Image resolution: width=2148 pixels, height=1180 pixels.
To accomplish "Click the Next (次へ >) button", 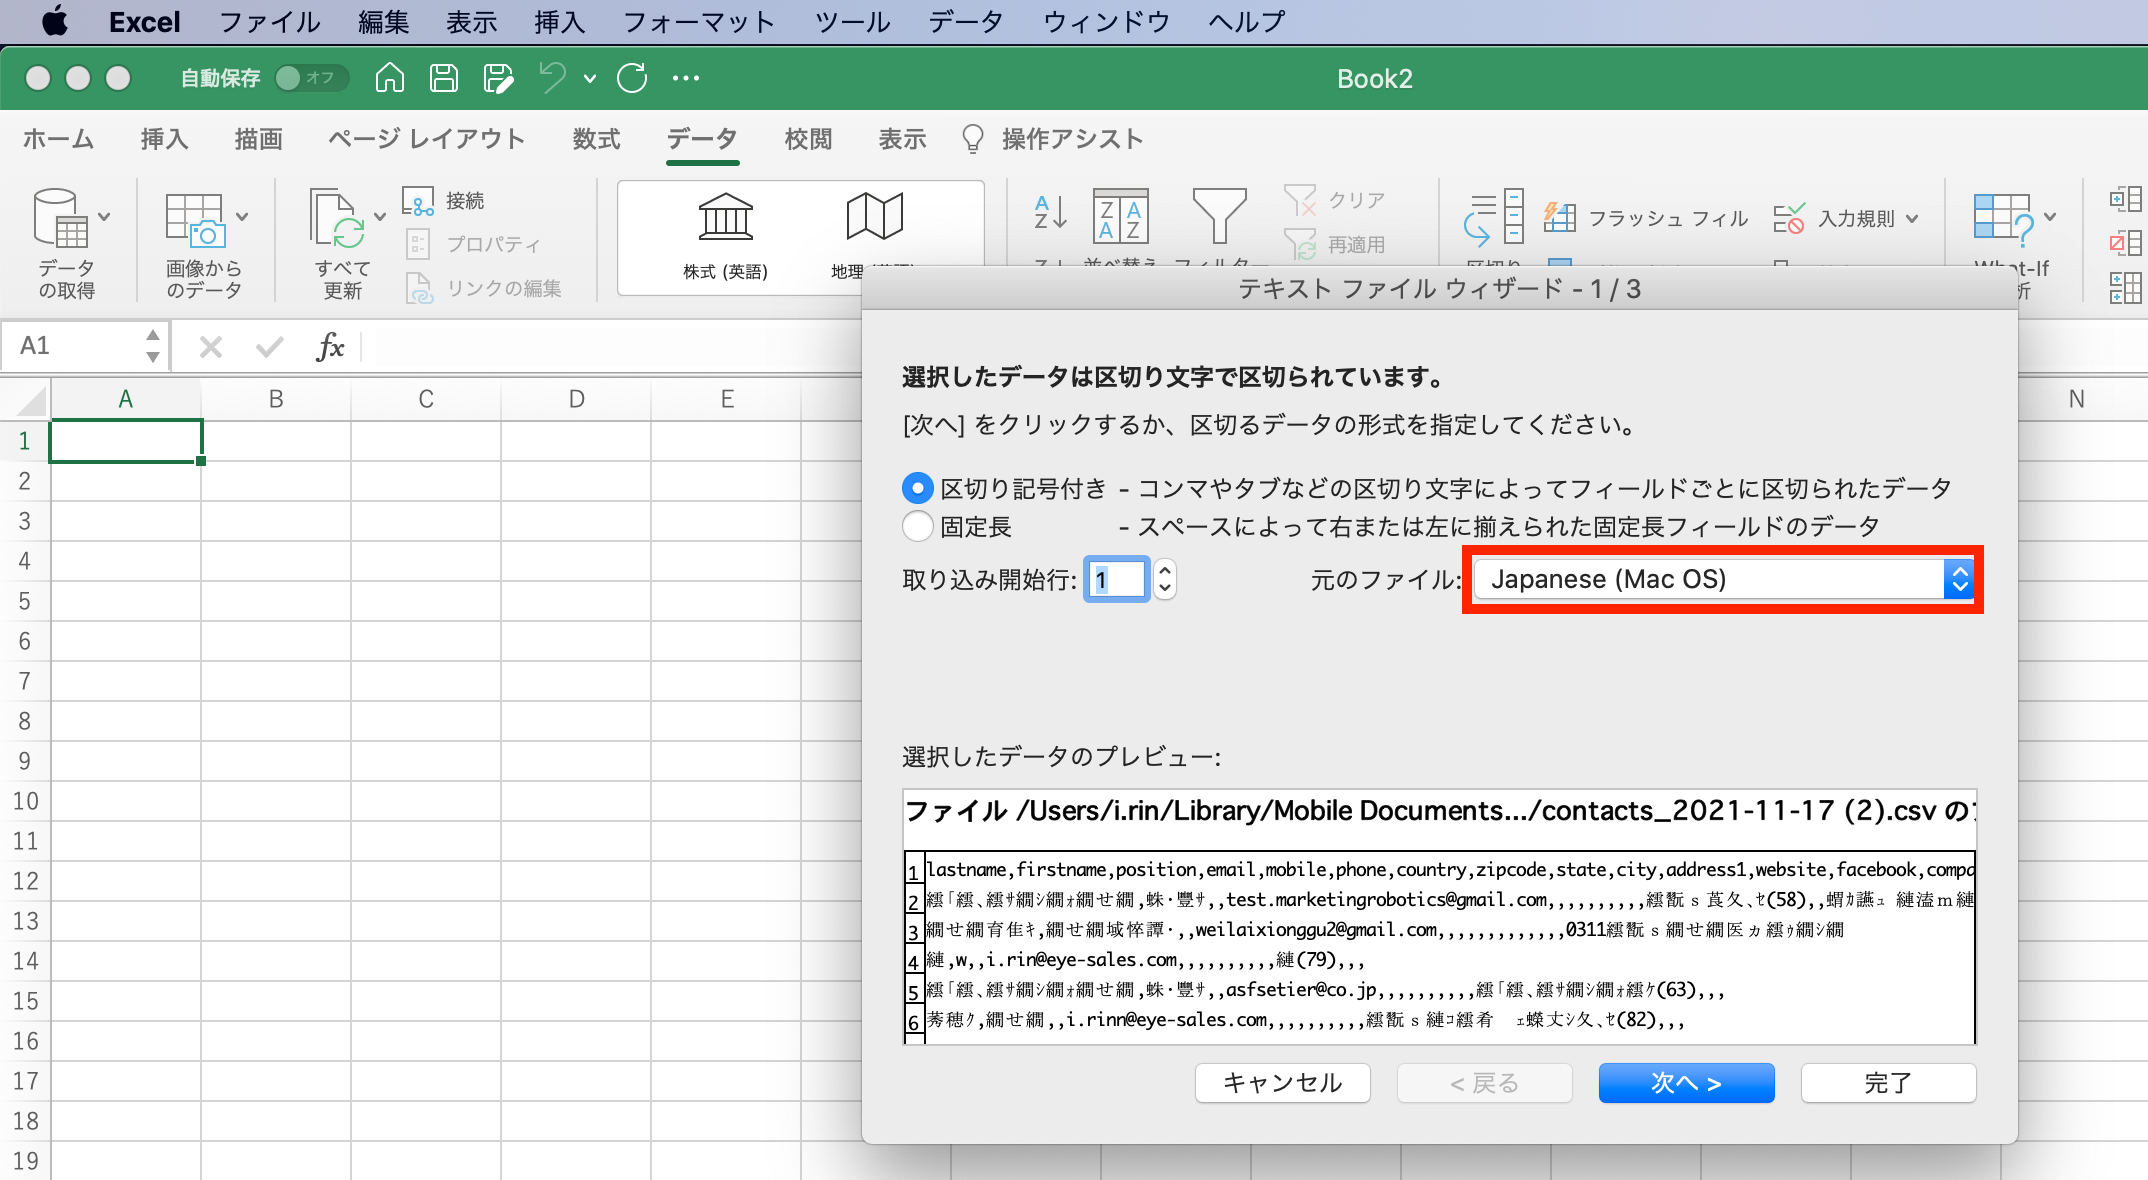I will tap(1686, 1083).
